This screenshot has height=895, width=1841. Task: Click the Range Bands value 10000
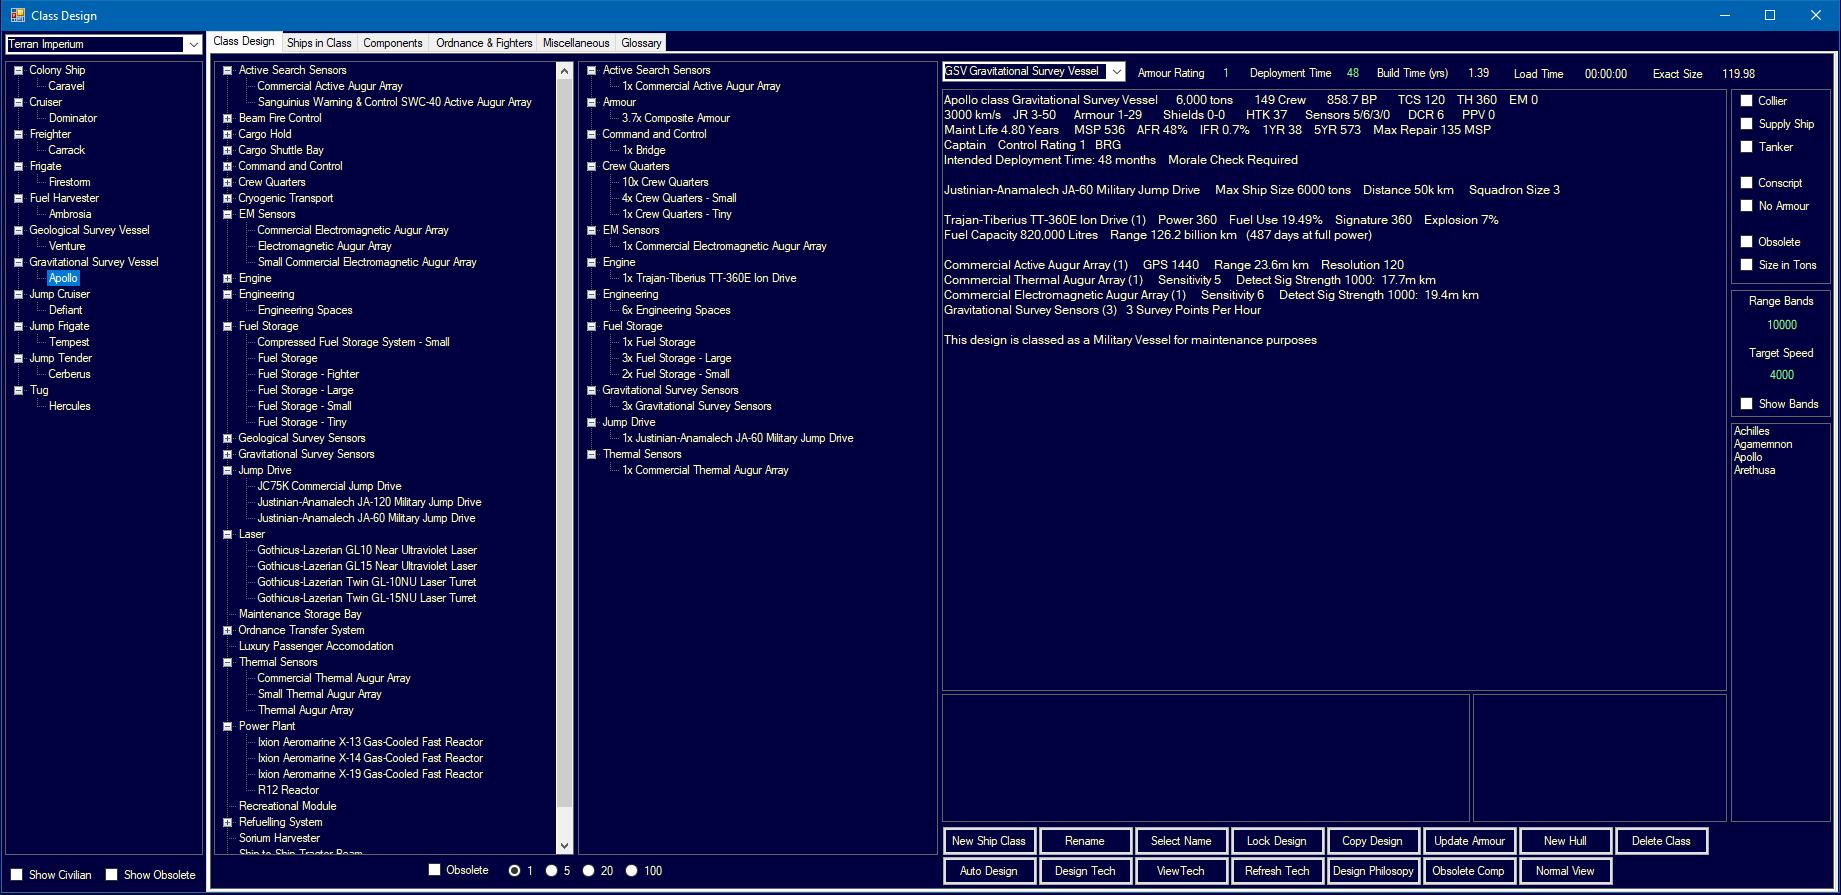tap(1781, 325)
